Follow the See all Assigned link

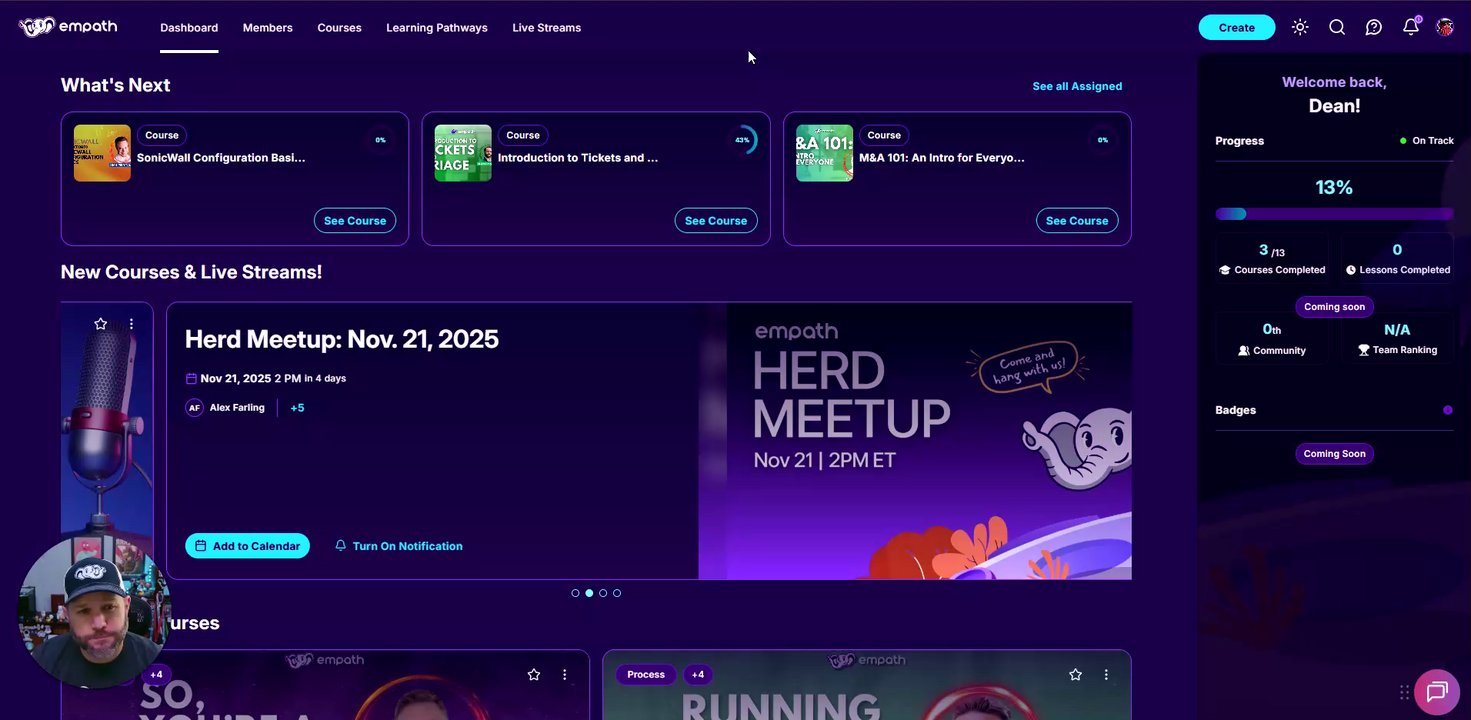pyautogui.click(x=1077, y=86)
